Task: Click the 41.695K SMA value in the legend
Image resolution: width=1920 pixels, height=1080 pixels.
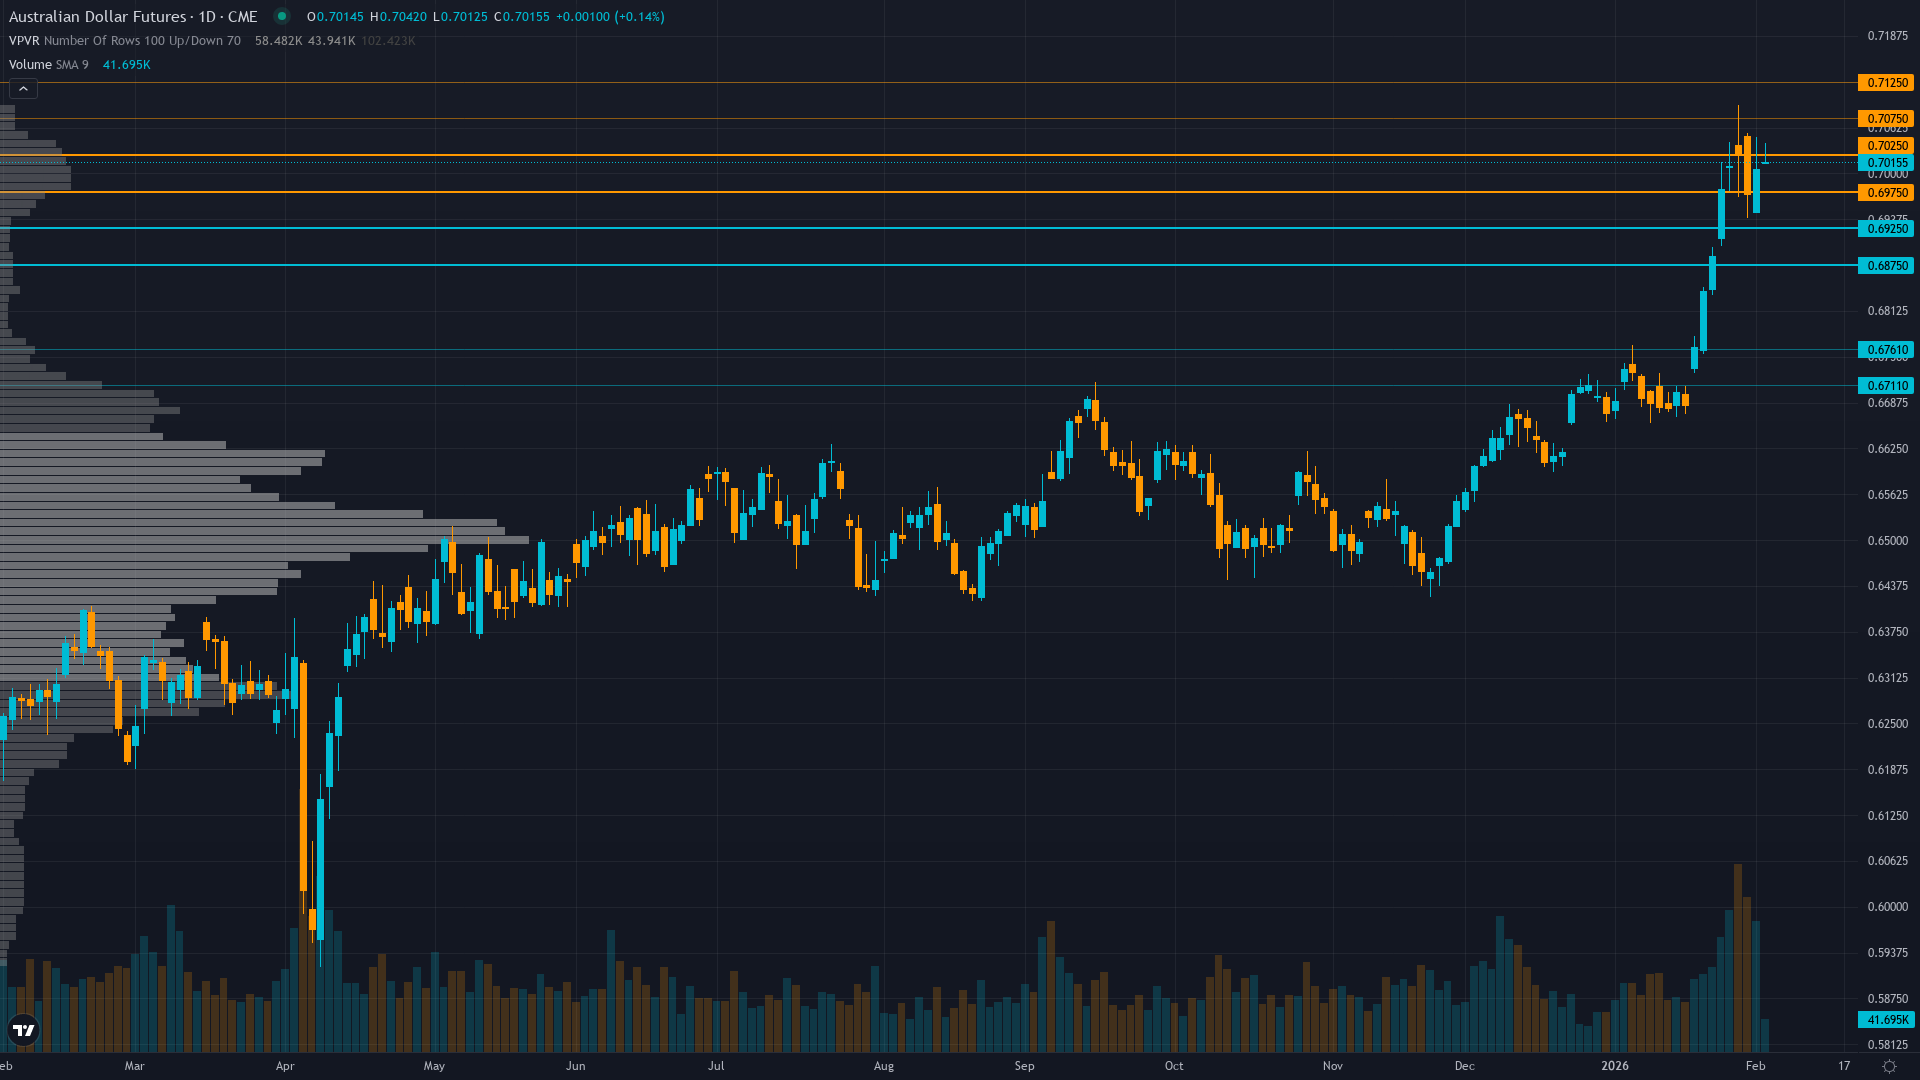Action: (x=126, y=64)
